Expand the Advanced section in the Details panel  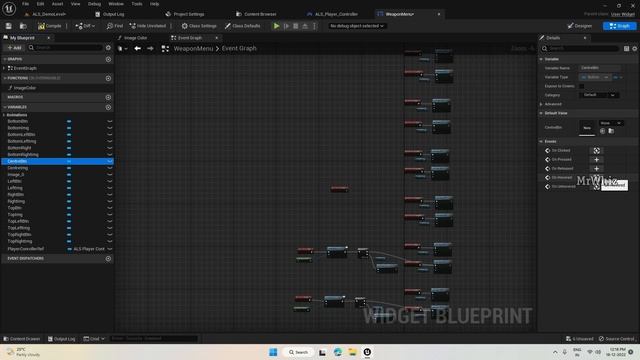[x=542, y=104]
